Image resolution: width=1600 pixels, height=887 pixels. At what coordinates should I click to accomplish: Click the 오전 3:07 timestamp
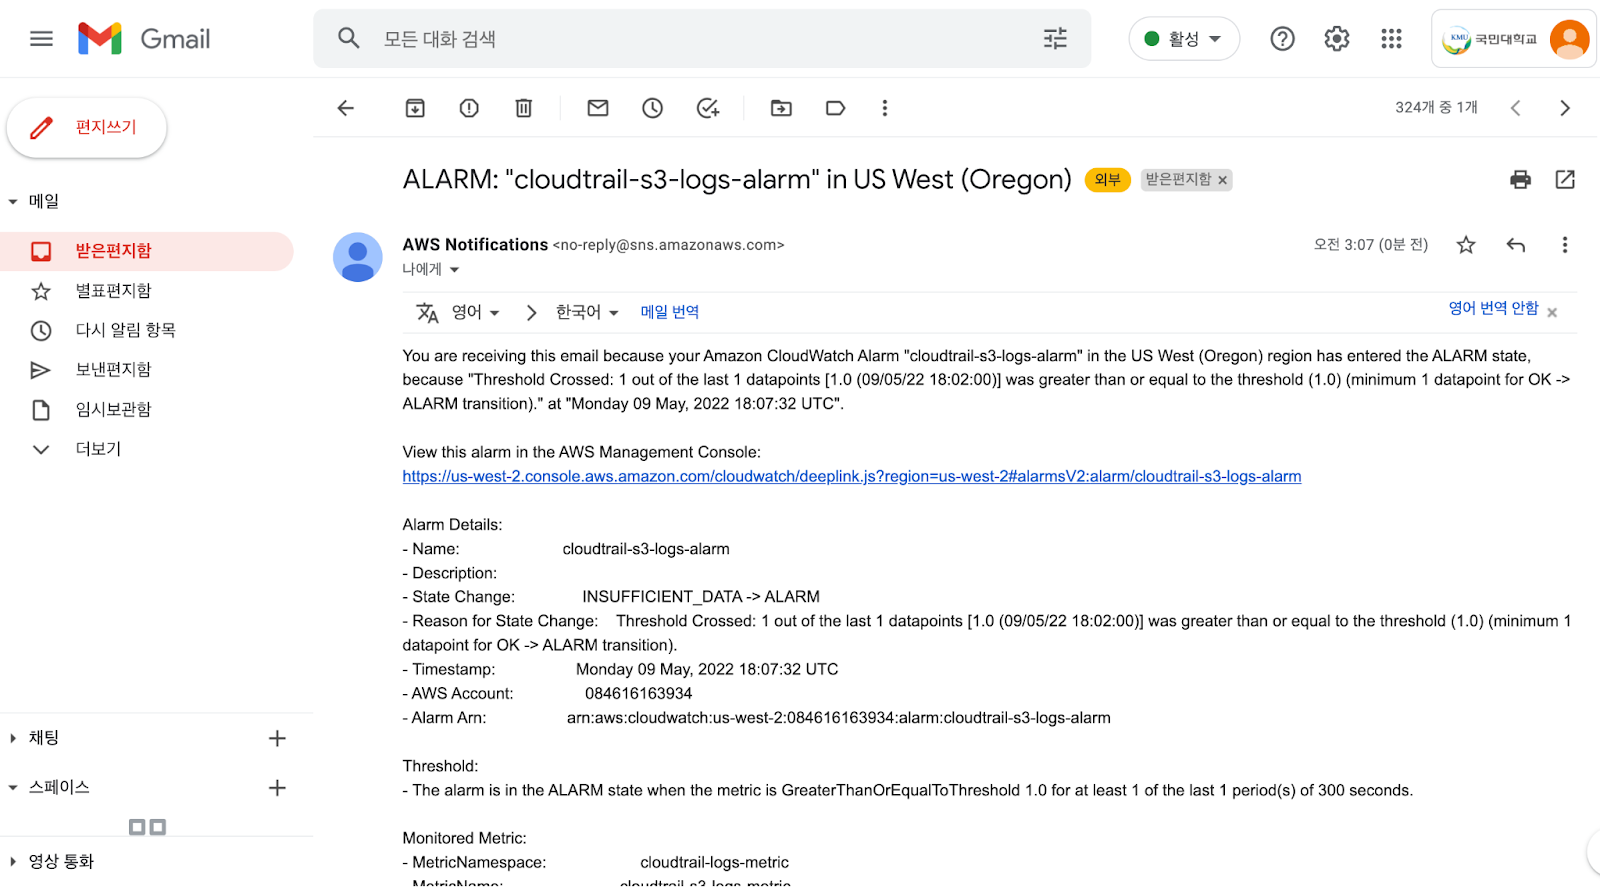pyautogui.click(x=1370, y=245)
